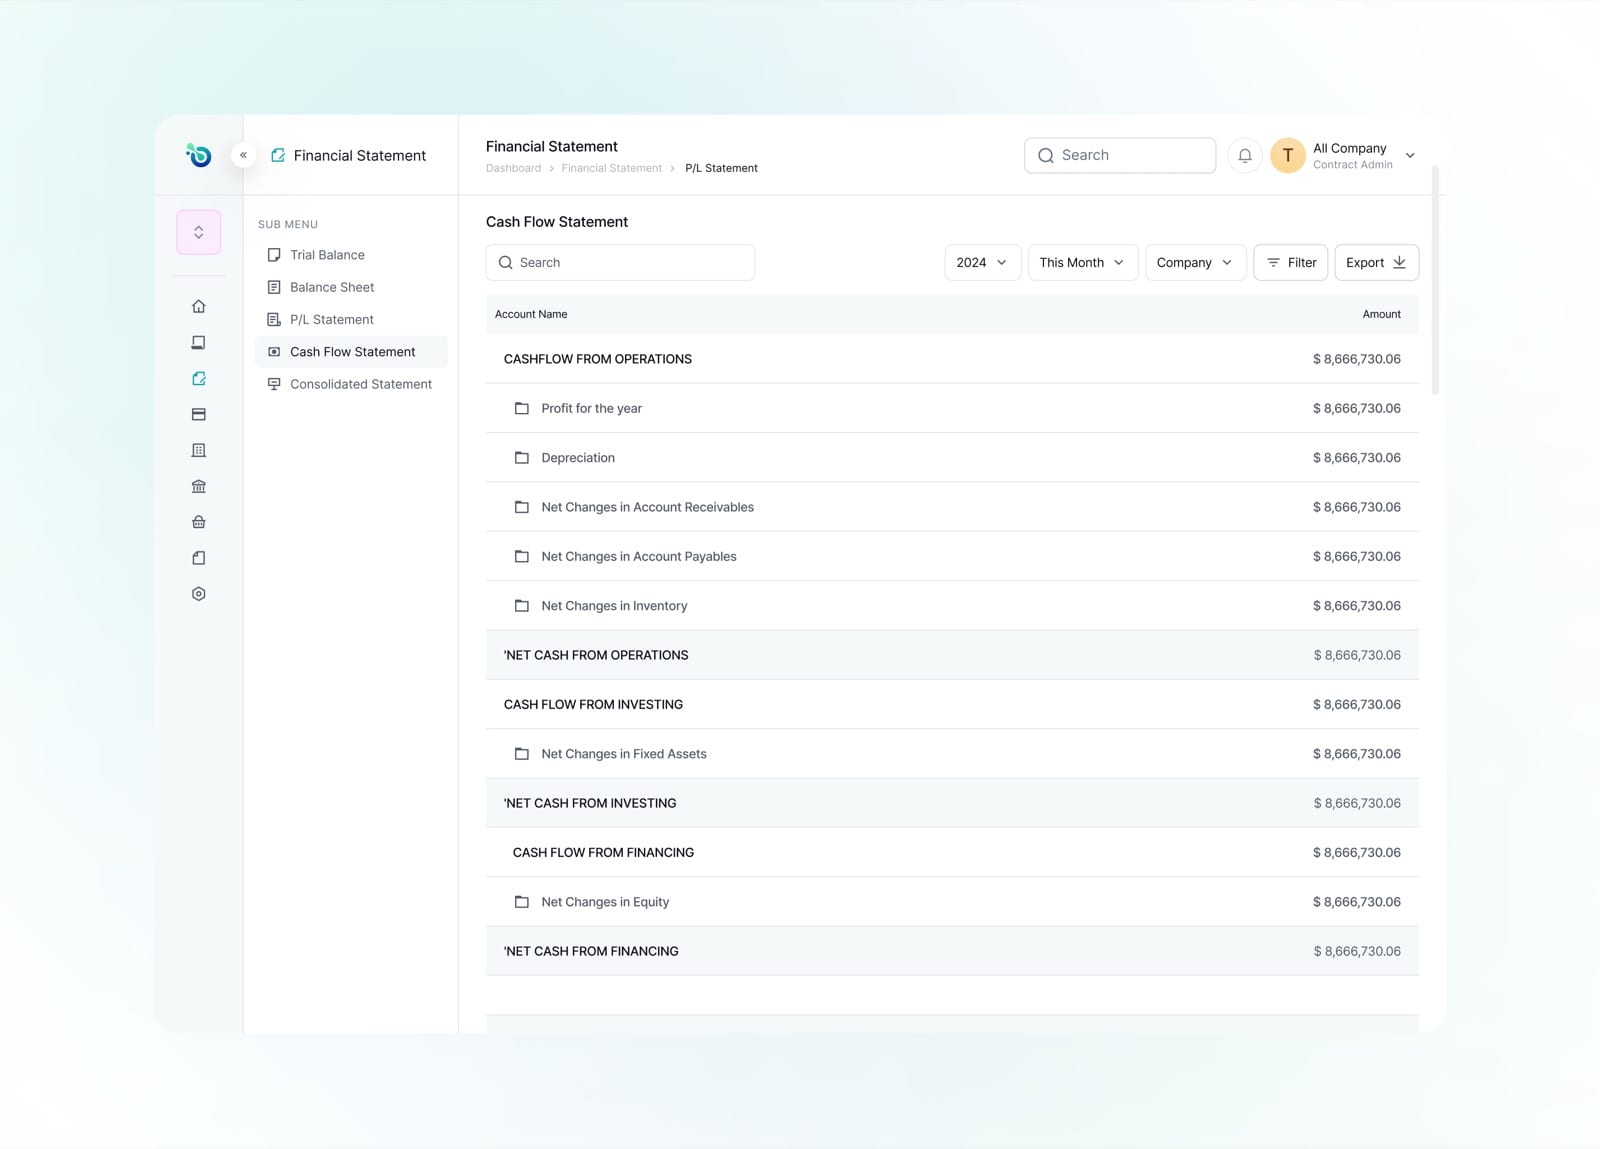Image resolution: width=1600 pixels, height=1149 pixels.
Task: Click the 'NET CASH FROM INVESTING row
Action: coord(952,803)
